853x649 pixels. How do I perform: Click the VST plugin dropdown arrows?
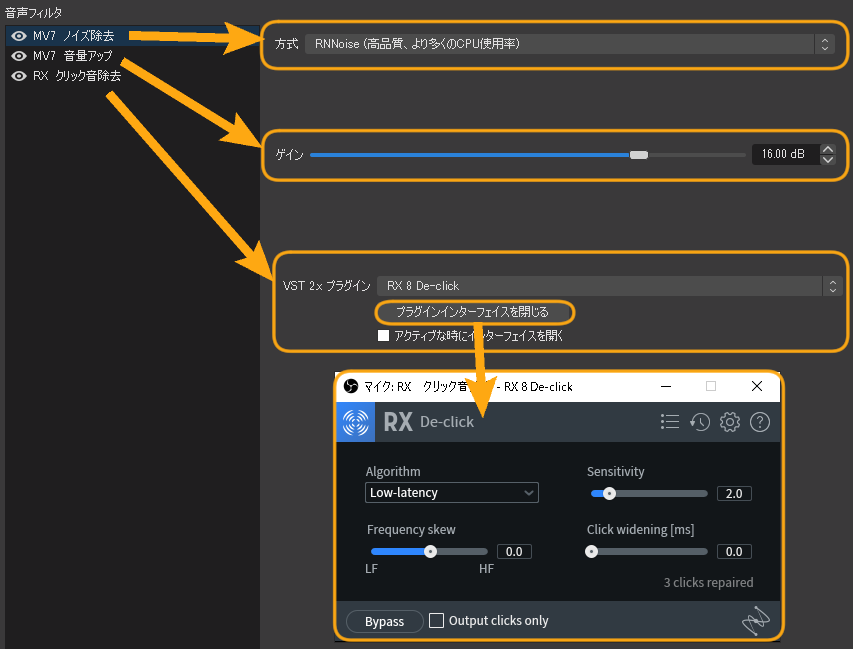832,286
